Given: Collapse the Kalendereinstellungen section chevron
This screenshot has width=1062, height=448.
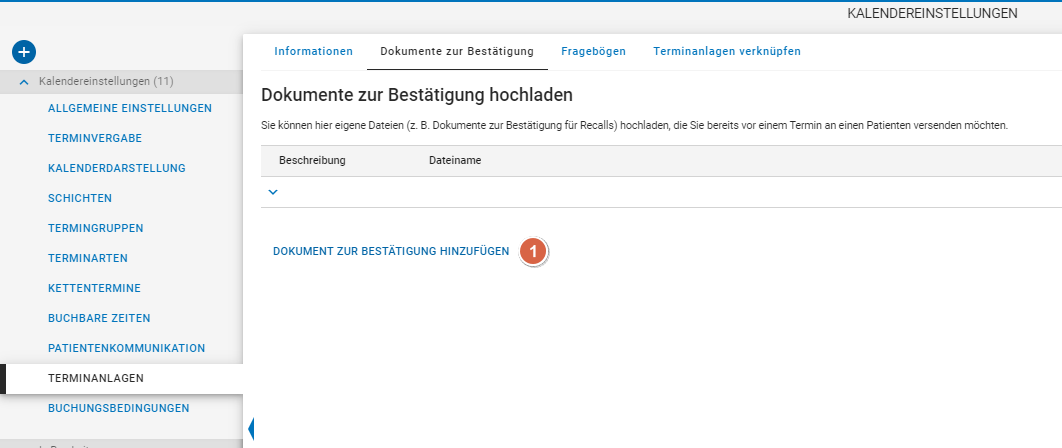Looking at the screenshot, I should pos(25,81).
